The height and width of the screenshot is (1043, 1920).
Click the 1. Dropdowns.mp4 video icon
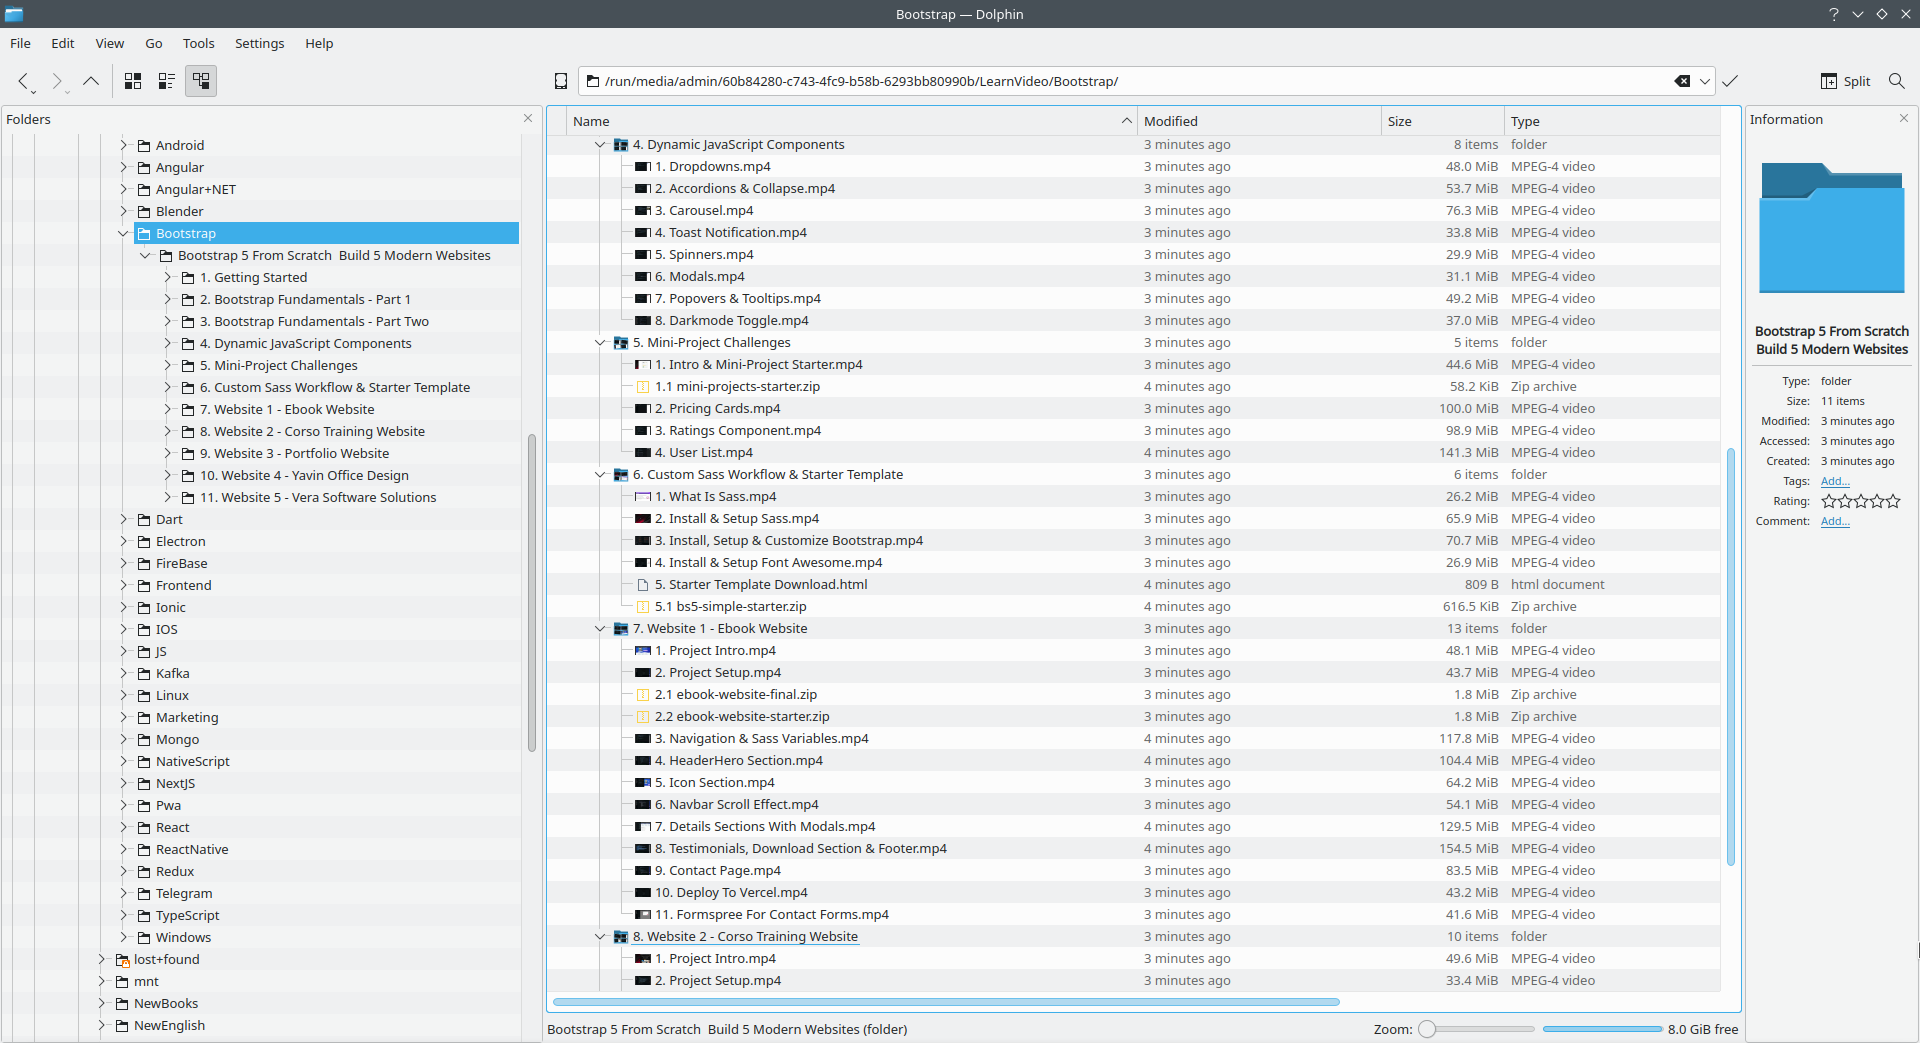[643, 167]
